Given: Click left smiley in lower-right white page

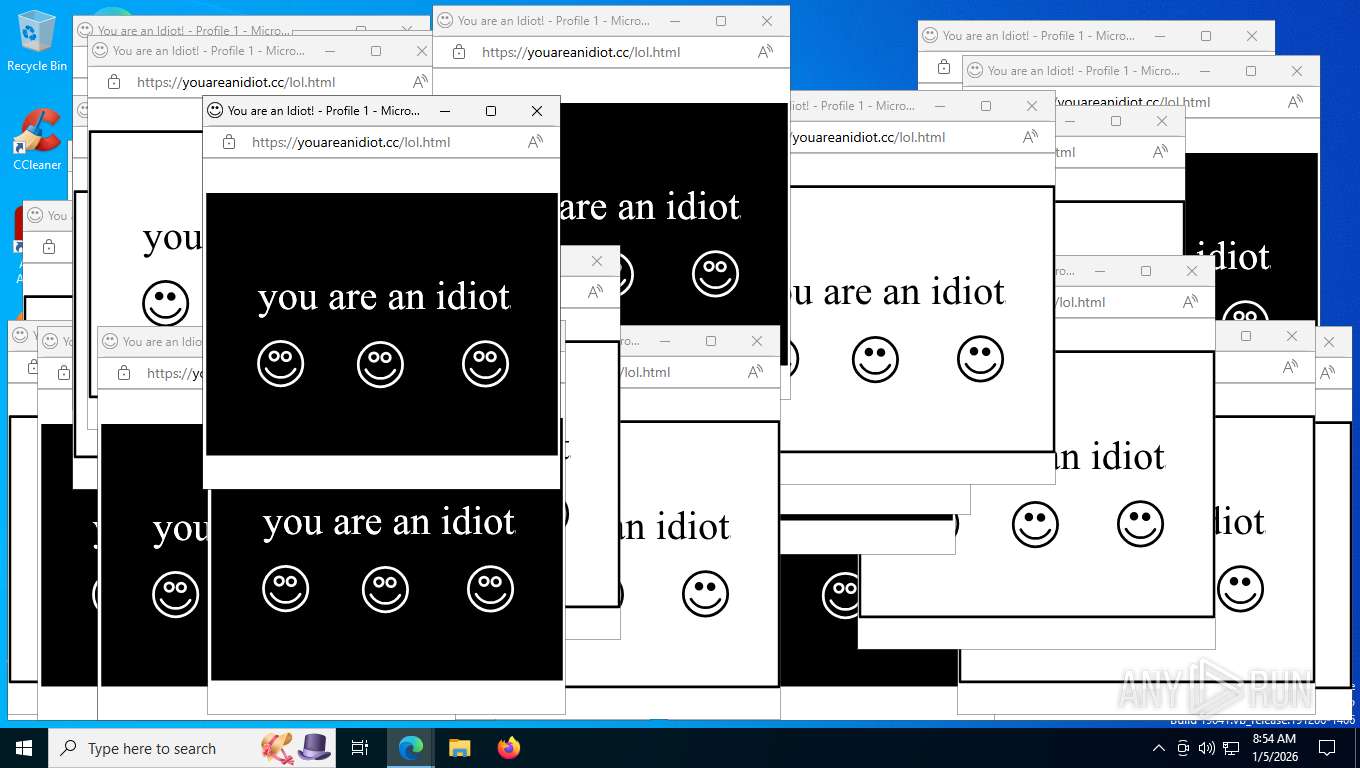Looking at the screenshot, I should (x=1035, y=524).
